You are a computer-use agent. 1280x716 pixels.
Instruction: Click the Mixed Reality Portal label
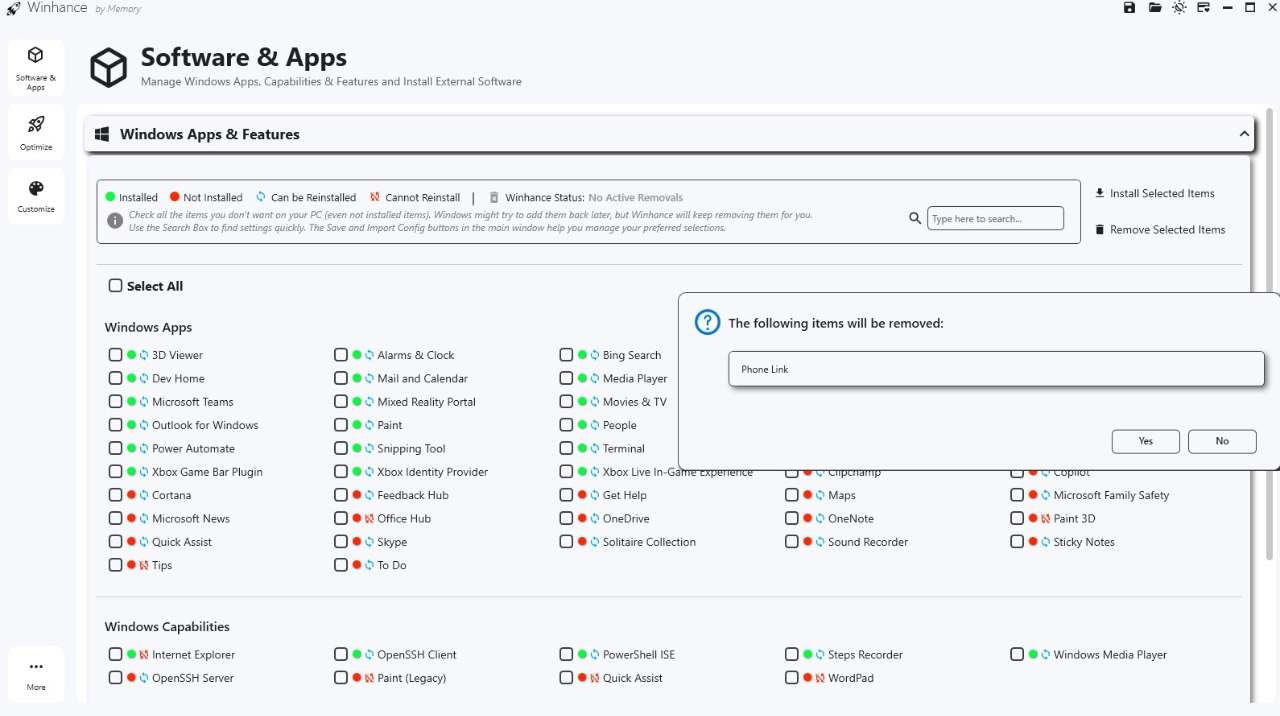[x=426, y=402]
